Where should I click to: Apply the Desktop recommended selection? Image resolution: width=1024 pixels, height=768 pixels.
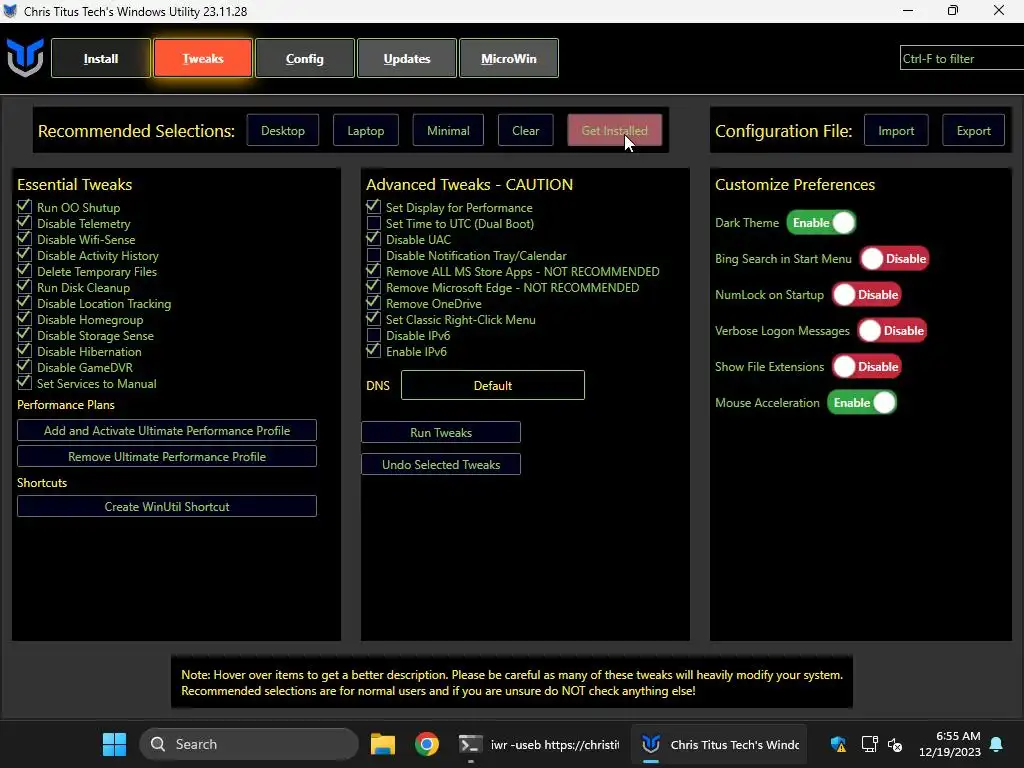pyautogui.click(x=283, y=131)
